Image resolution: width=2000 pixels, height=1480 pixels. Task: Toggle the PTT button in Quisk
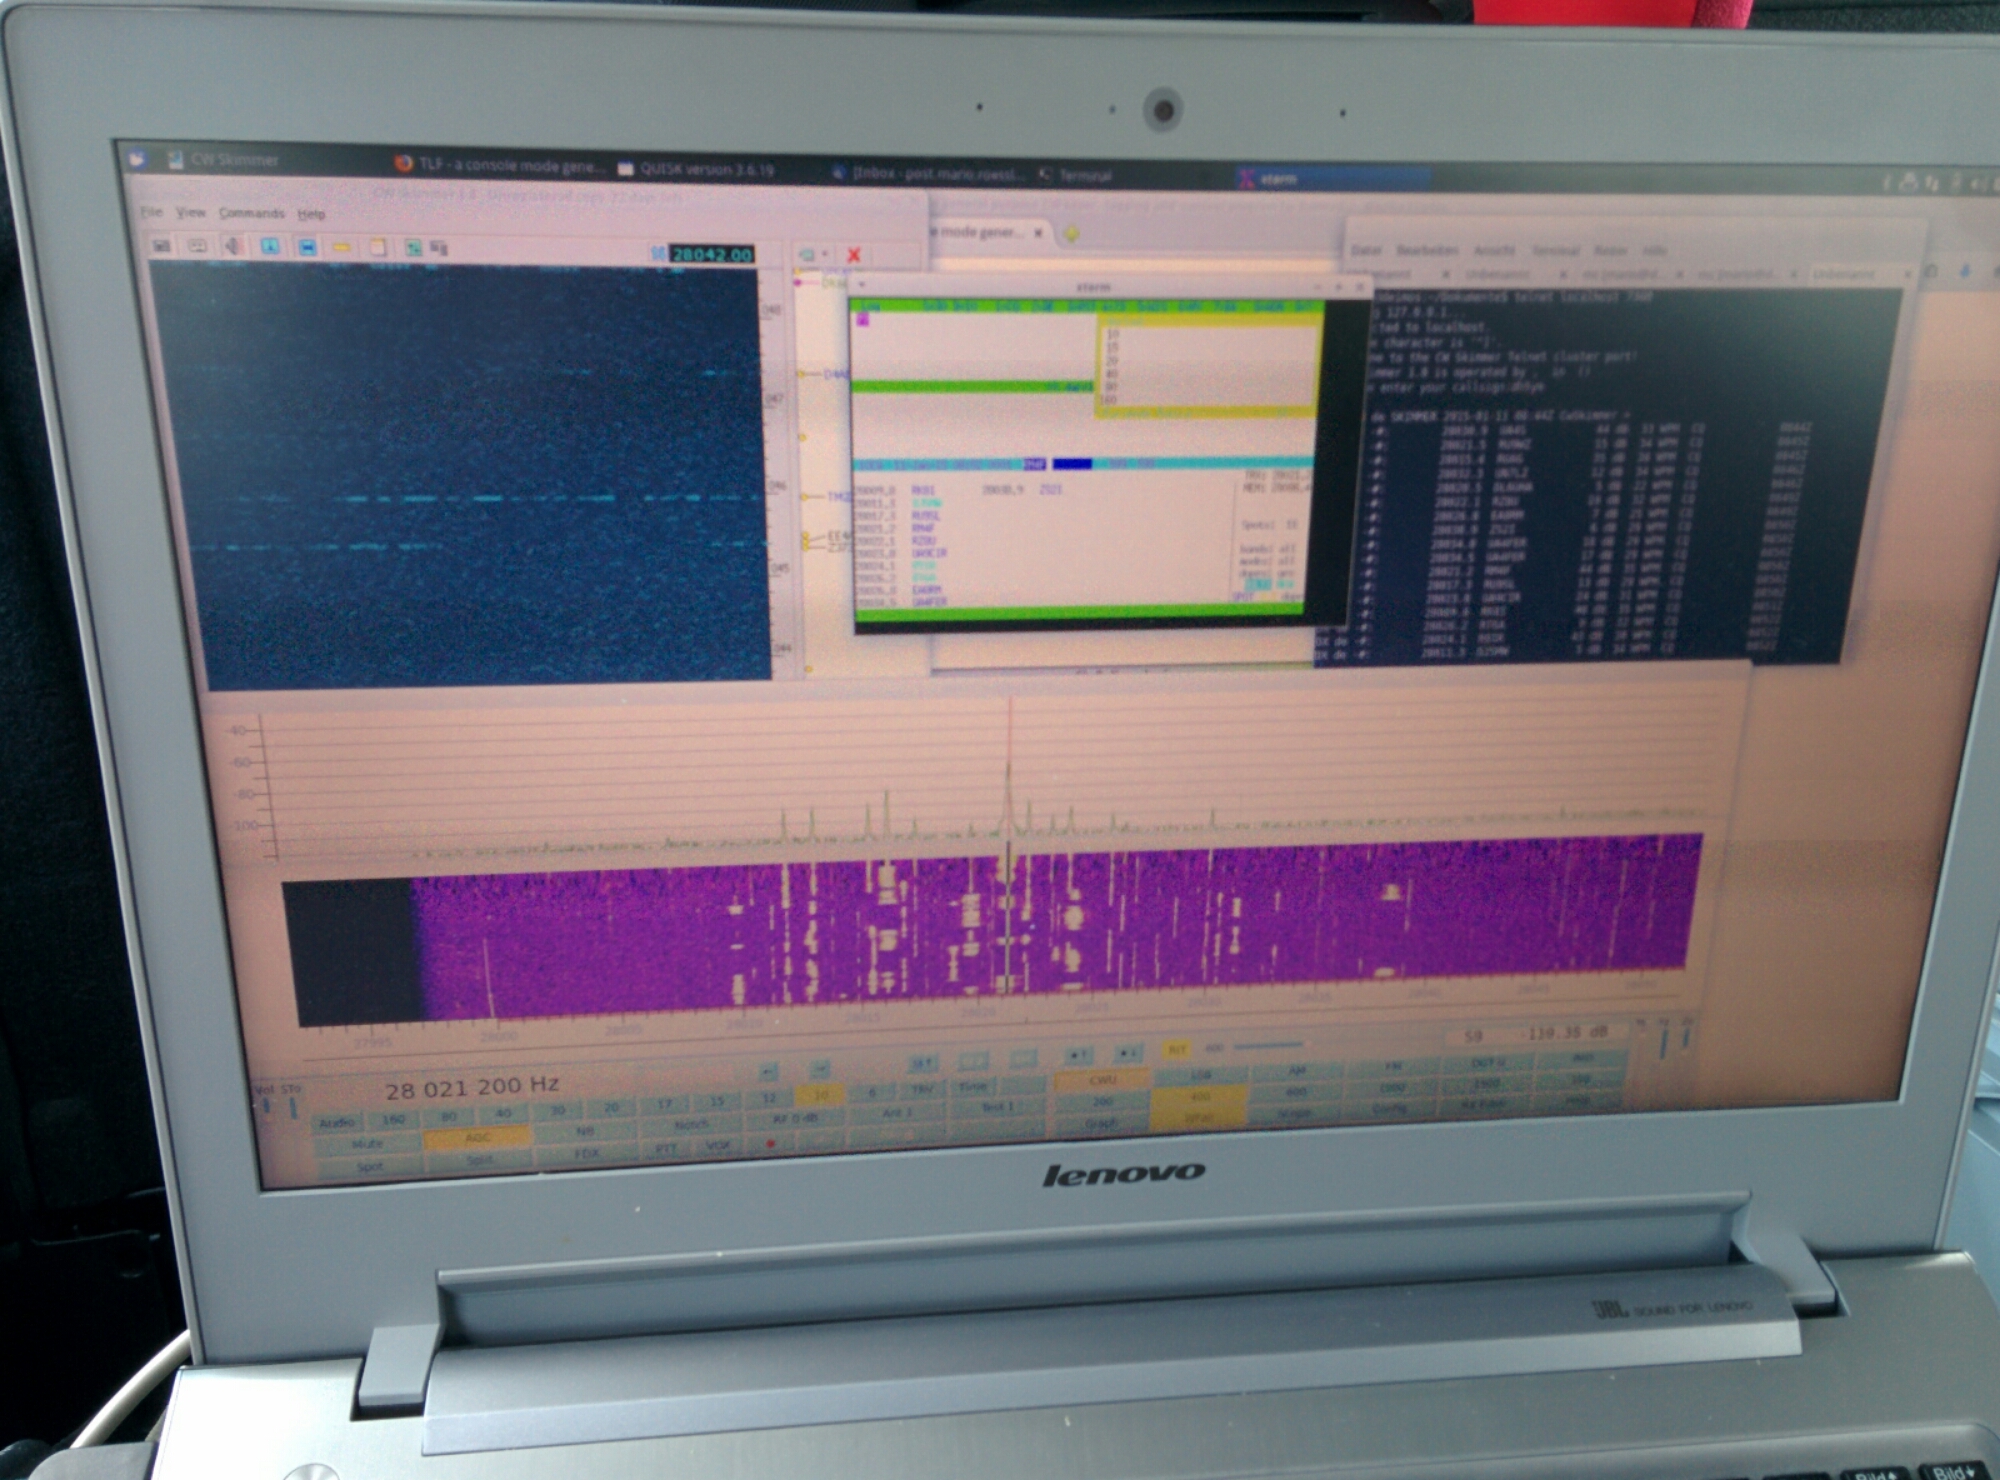tap(666, 1148)
